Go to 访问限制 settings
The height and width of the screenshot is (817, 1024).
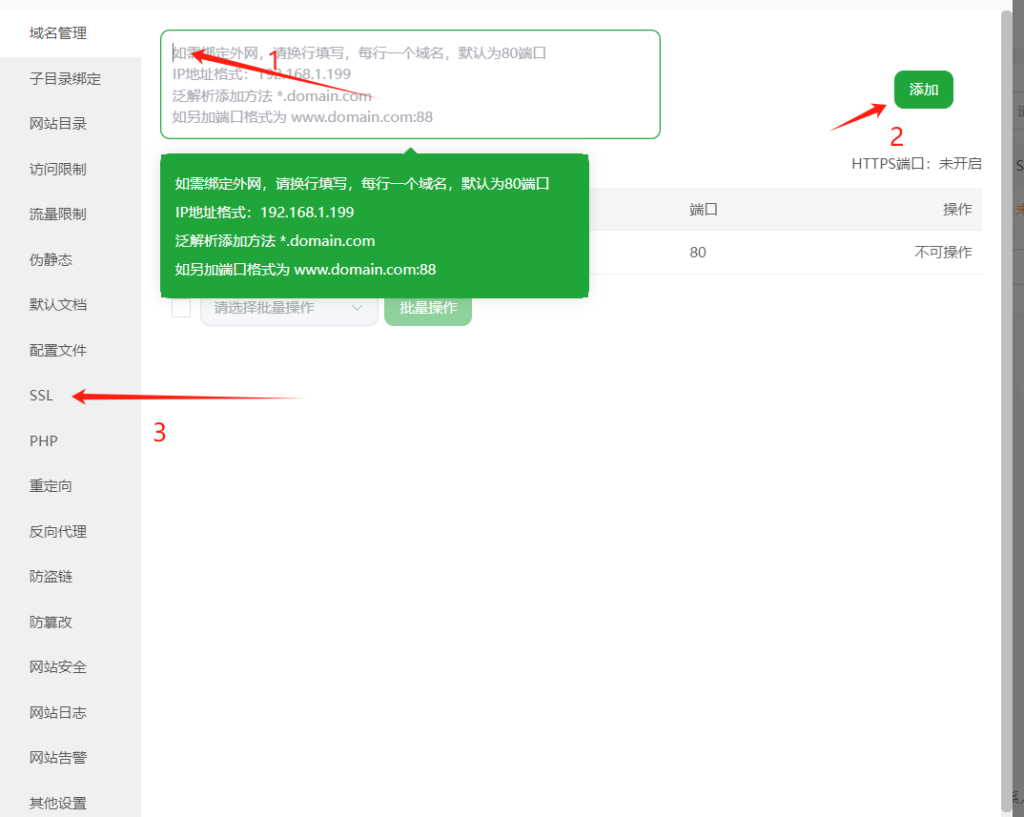point(58,169)
